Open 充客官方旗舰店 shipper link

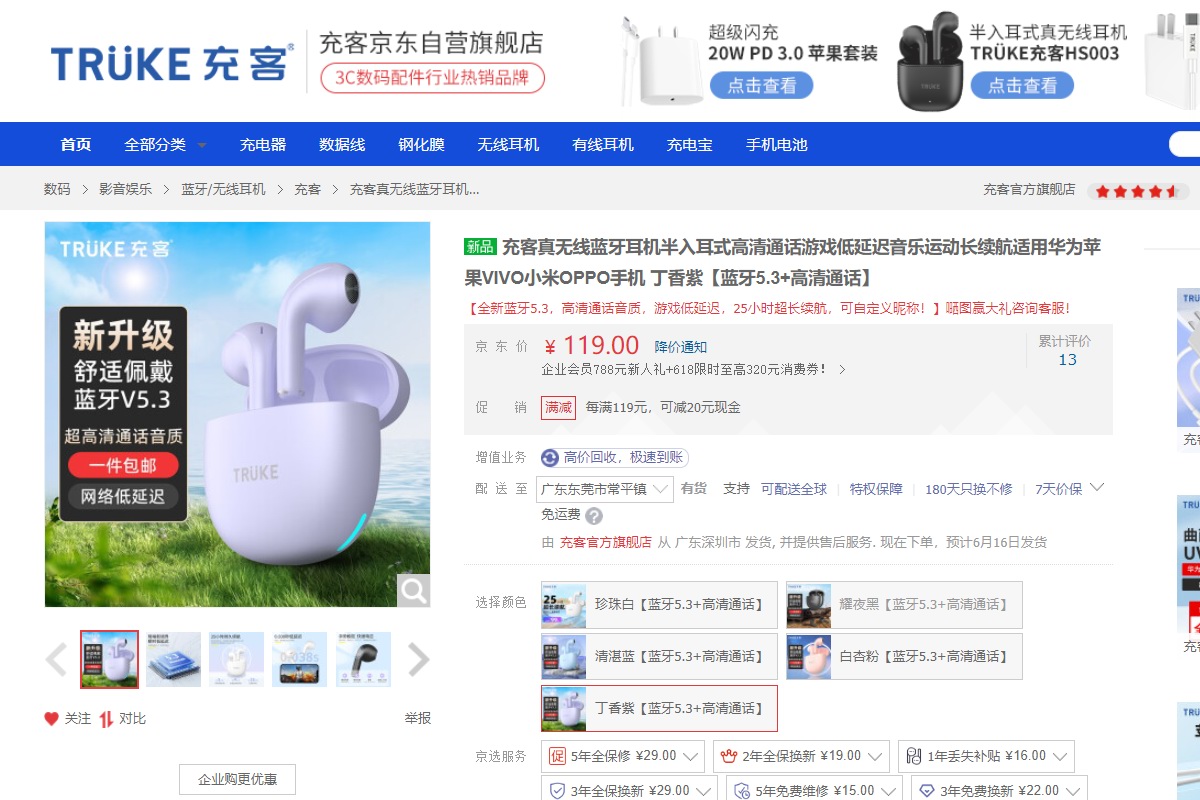(605, 542)
